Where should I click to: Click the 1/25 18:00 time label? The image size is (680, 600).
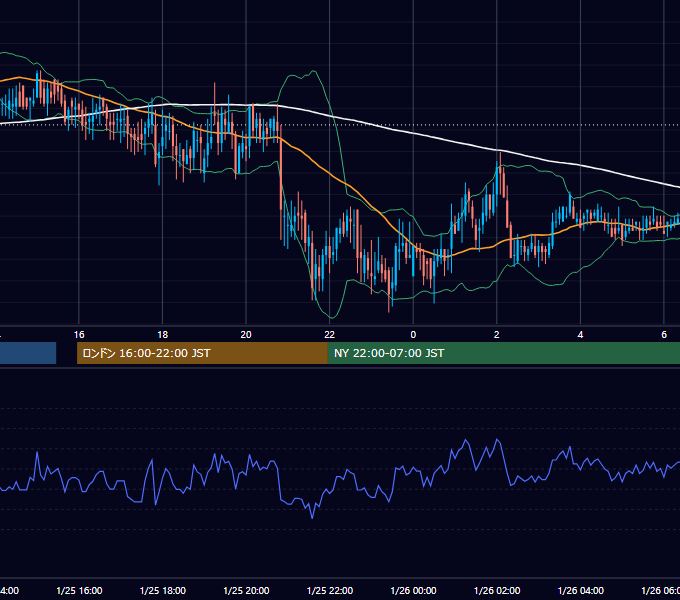163,590
